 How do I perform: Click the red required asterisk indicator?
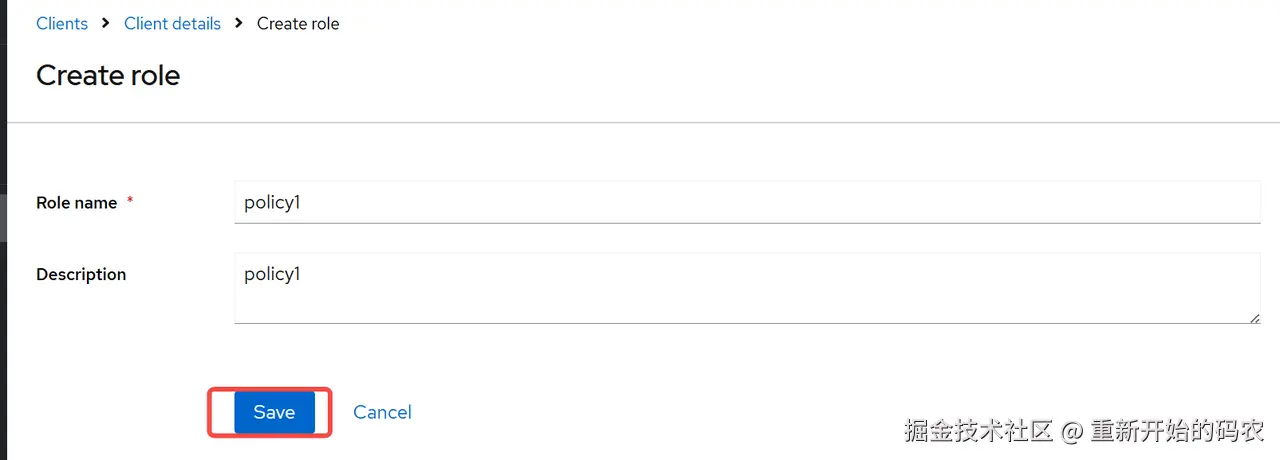tap(130, 201)
